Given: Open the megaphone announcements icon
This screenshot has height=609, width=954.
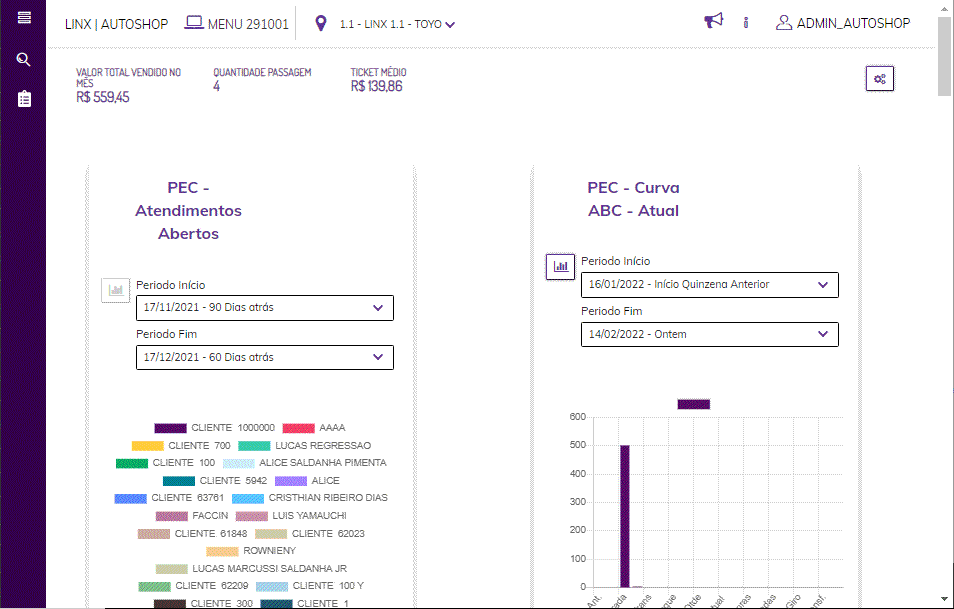Looking at the screenshot, I should point(714,21).
